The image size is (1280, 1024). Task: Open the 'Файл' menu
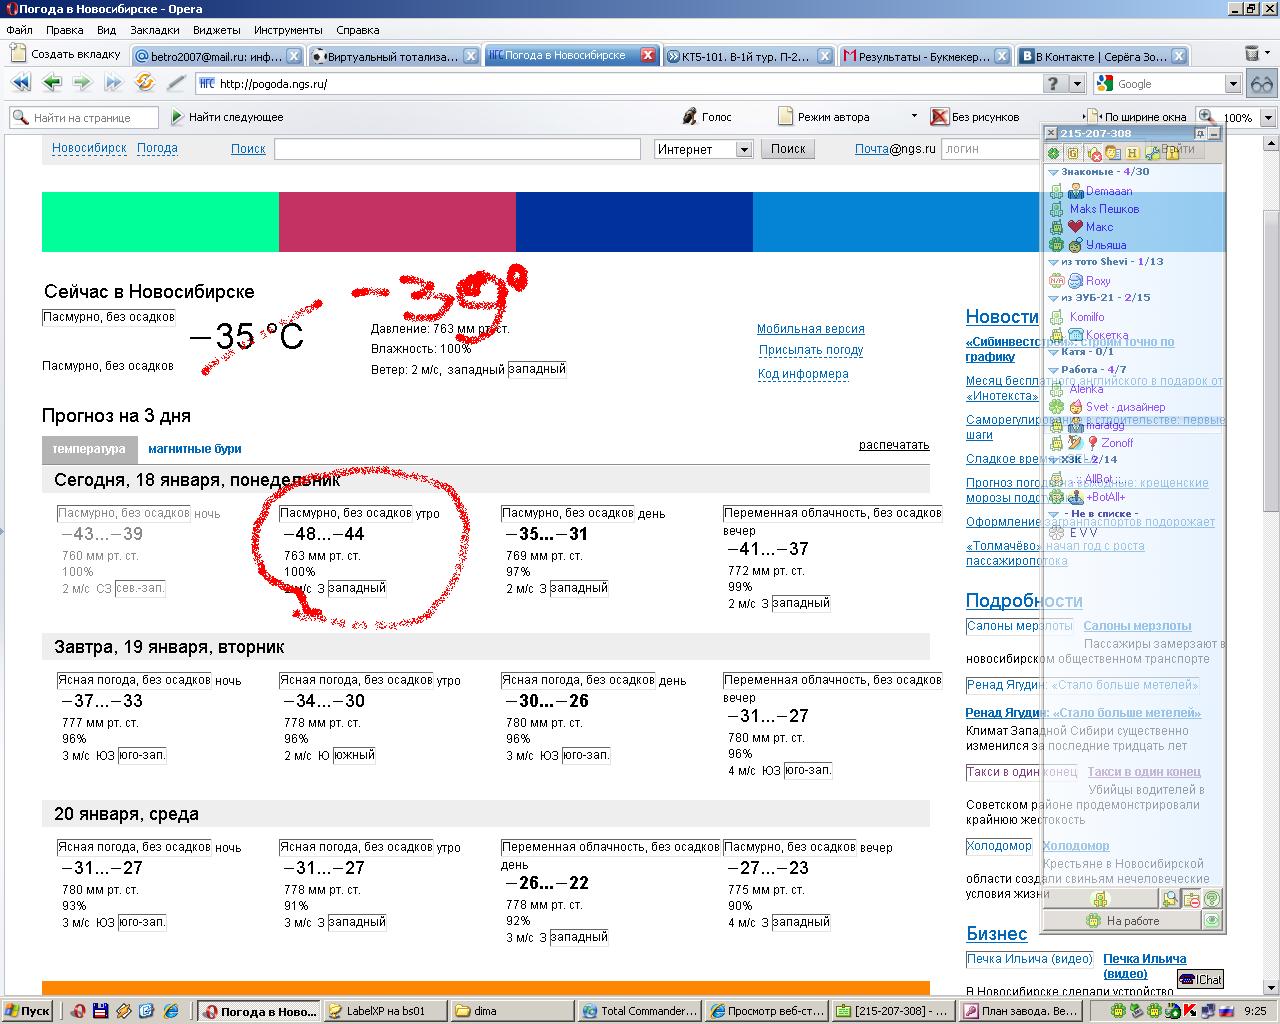point(19,30)
